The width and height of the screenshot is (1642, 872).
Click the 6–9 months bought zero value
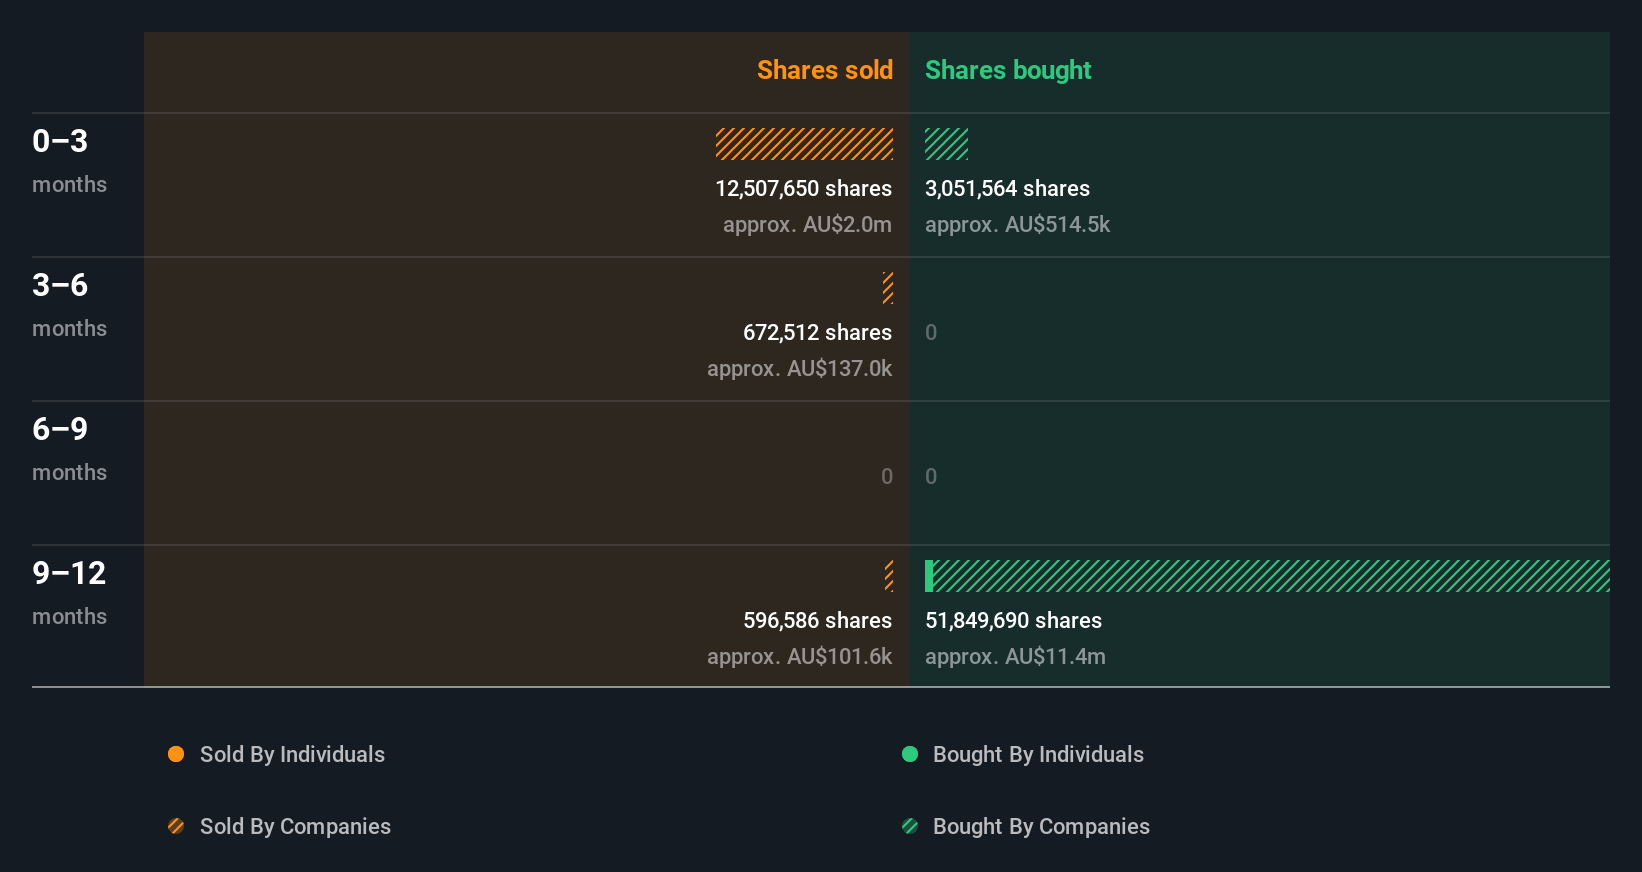point(931,476)
